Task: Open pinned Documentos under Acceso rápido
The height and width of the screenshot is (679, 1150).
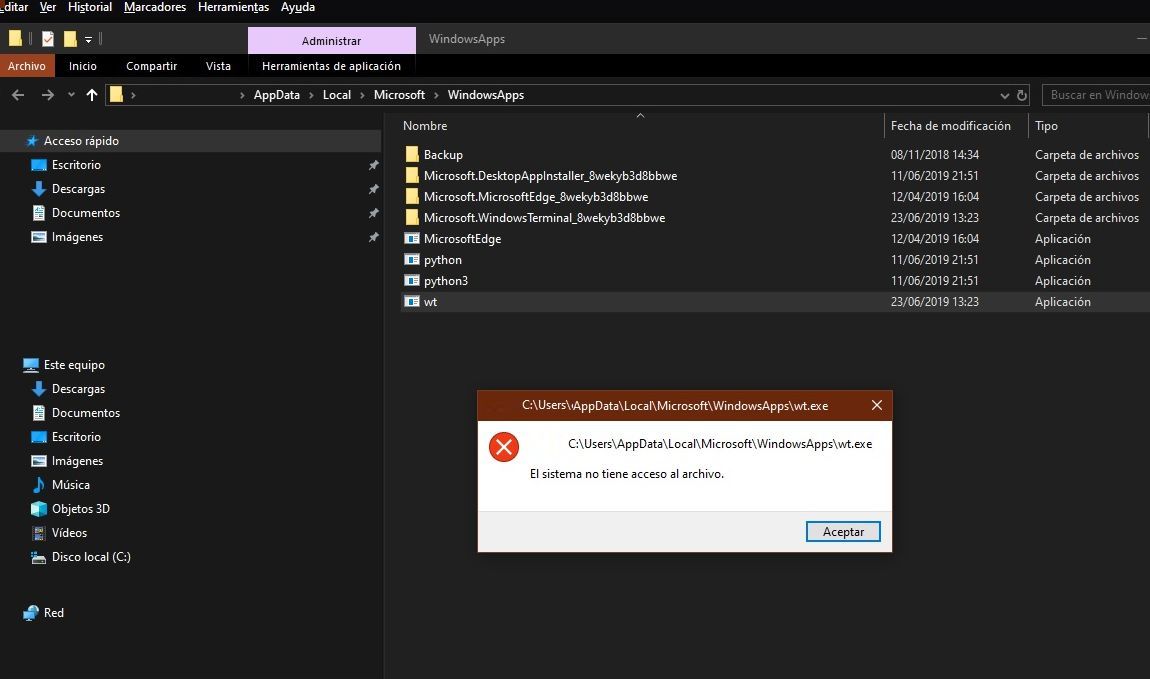Action: [x=86, y=213]
